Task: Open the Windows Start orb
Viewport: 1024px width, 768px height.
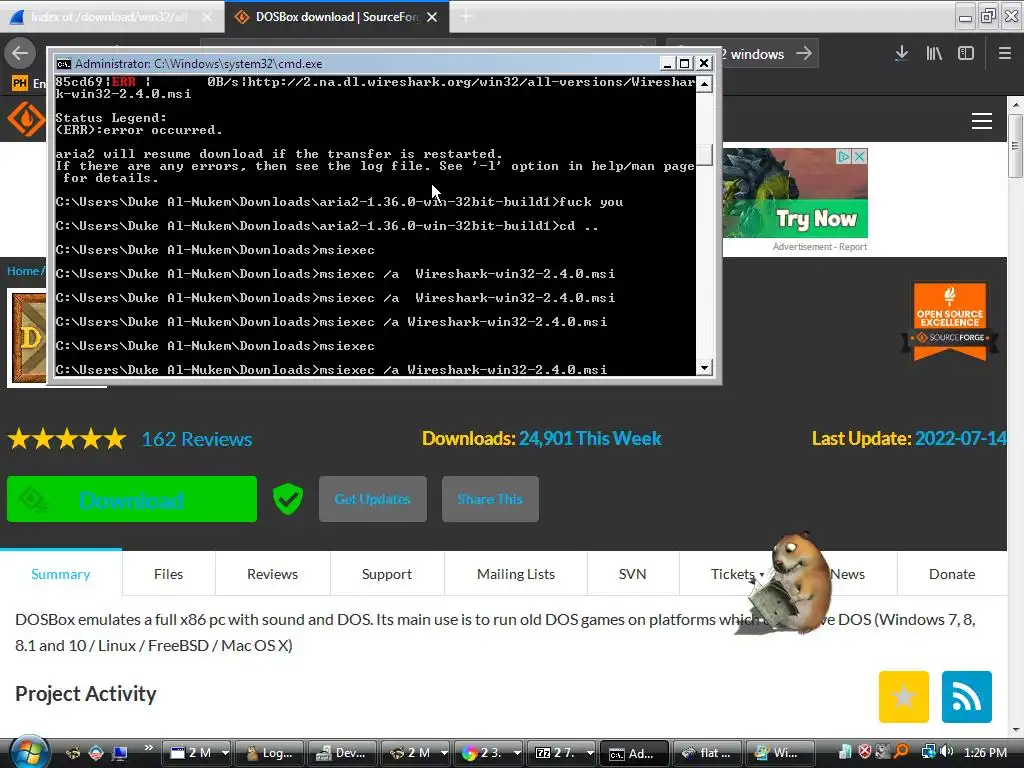Action: click(x=29, y=751)
